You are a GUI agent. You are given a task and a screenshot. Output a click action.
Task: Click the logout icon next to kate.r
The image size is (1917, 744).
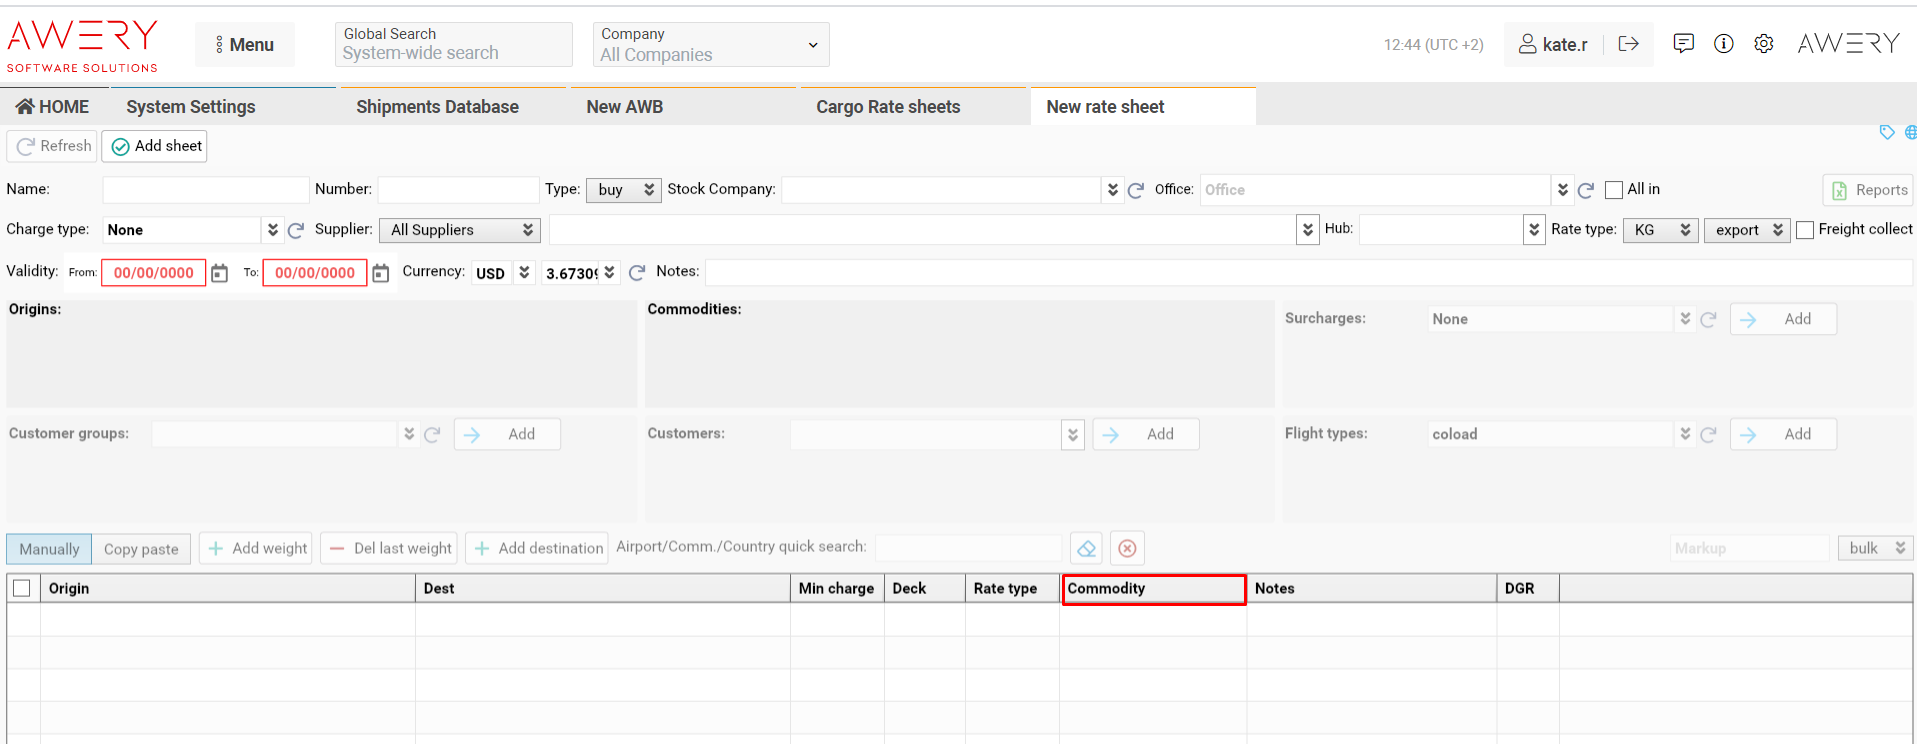pyautogui.click(x=1628, y=44)
